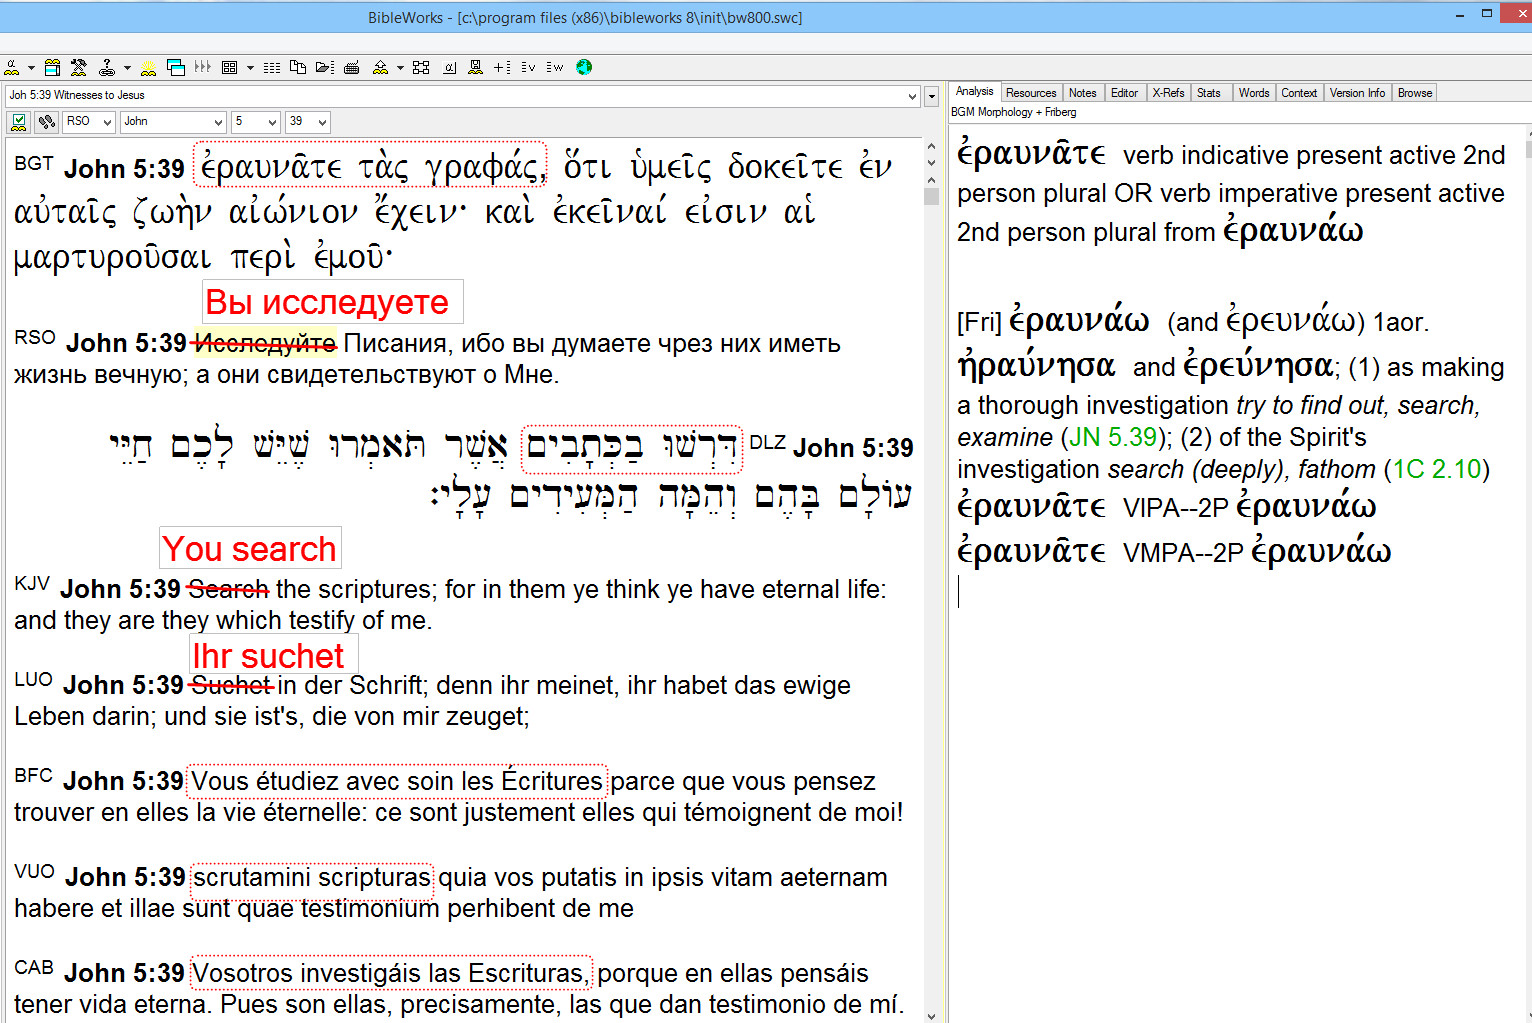Open the X-Refs tab
Screen dimensions: 1532x1023
(x=1168, y=93)
